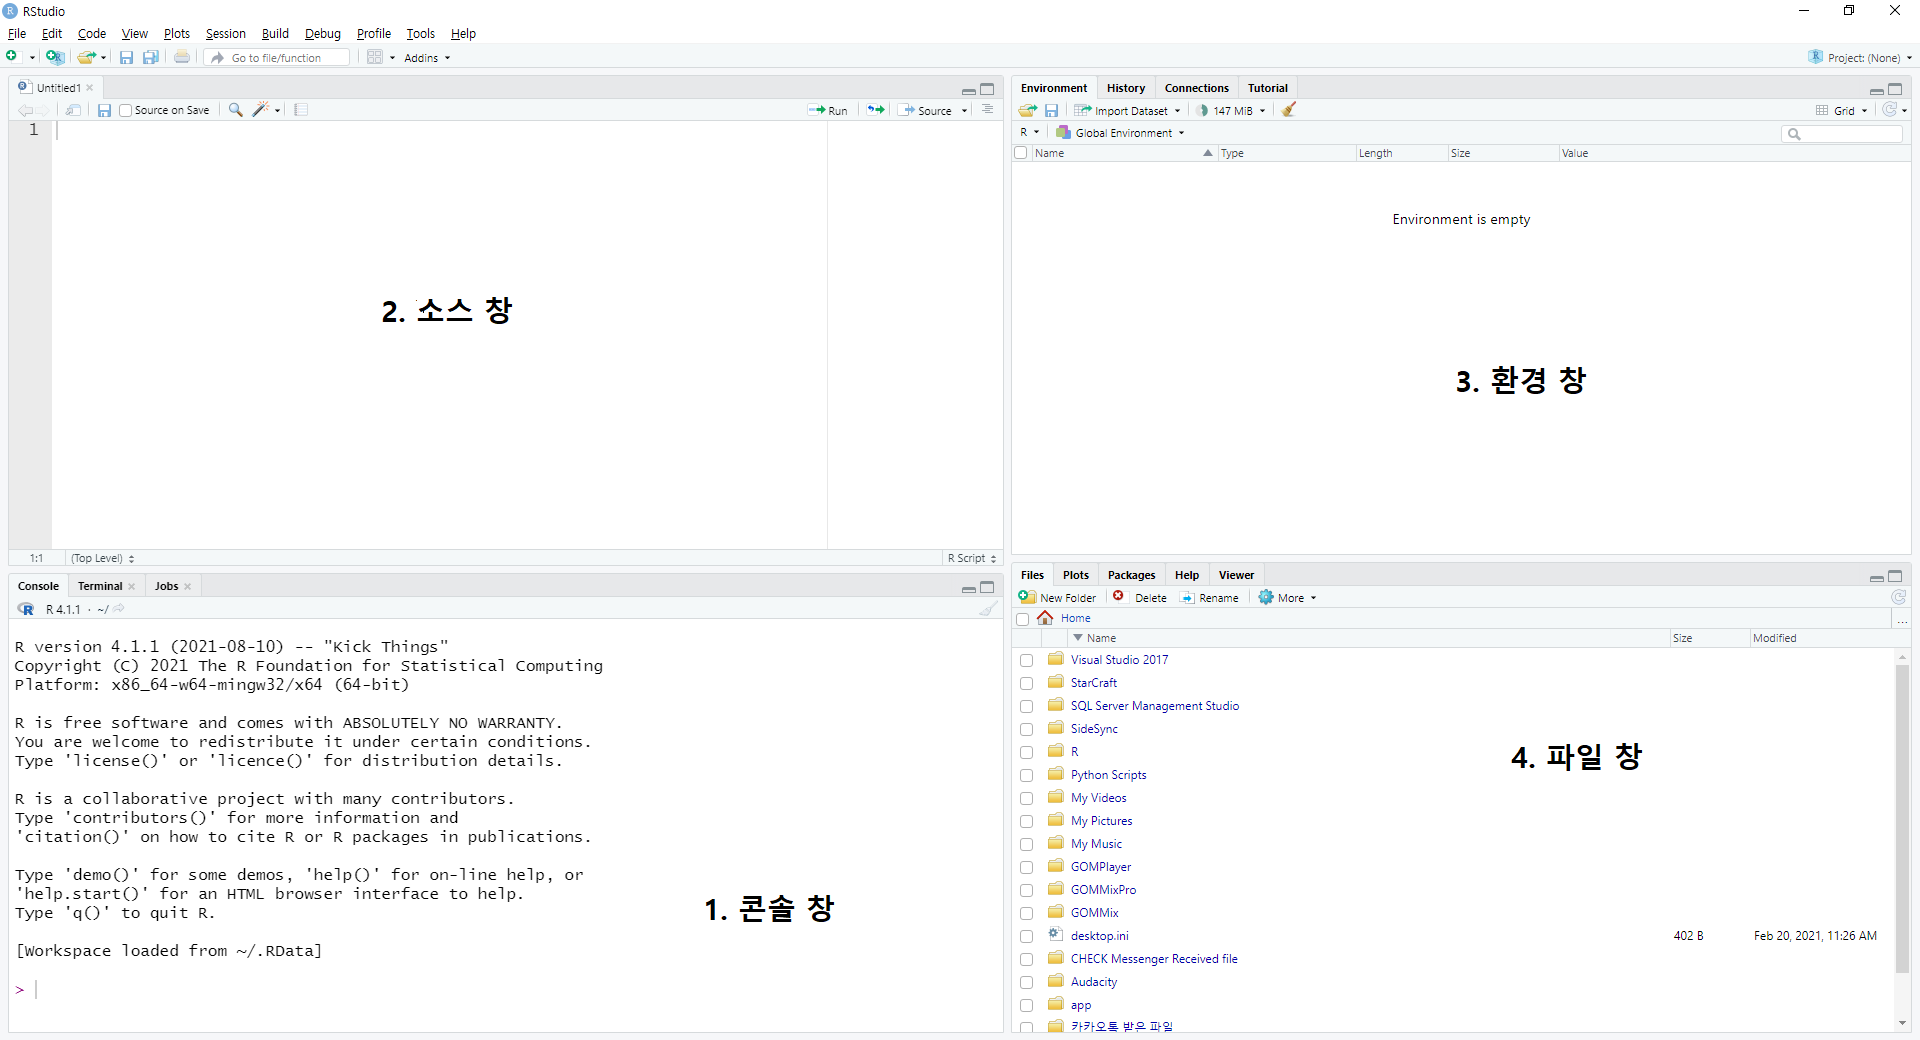Tick the desktop.ini file checkbox
The height and width of the screenshot is (1040, 1920).
click(x=1026, y=936)
